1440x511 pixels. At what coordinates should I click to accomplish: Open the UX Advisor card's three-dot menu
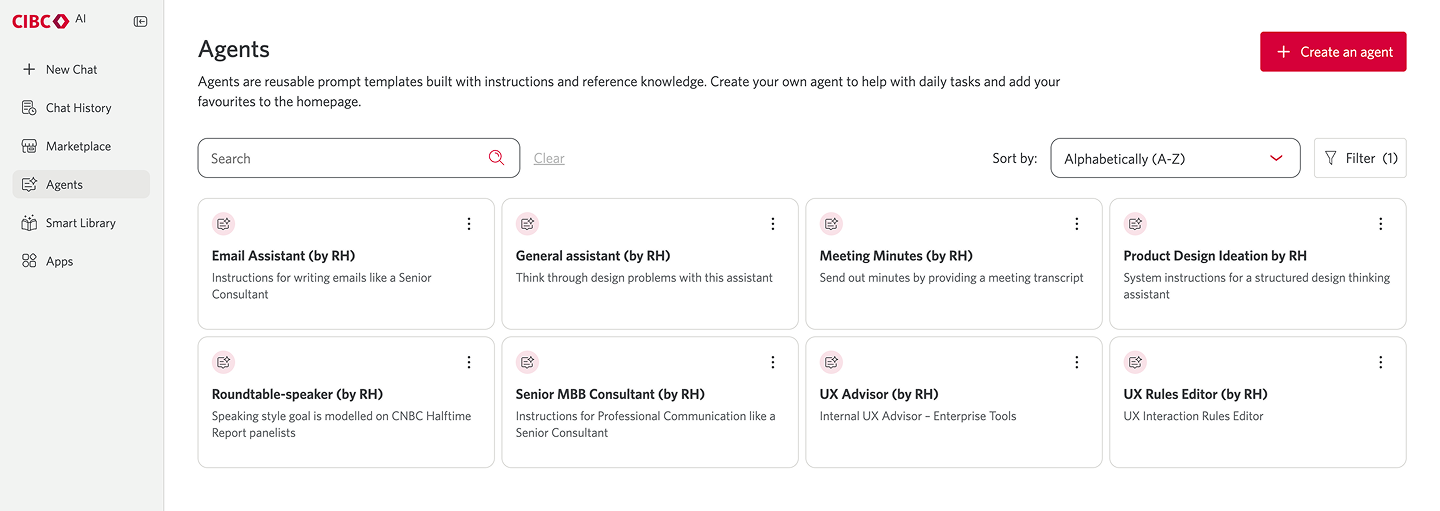tap(1077, 362)
